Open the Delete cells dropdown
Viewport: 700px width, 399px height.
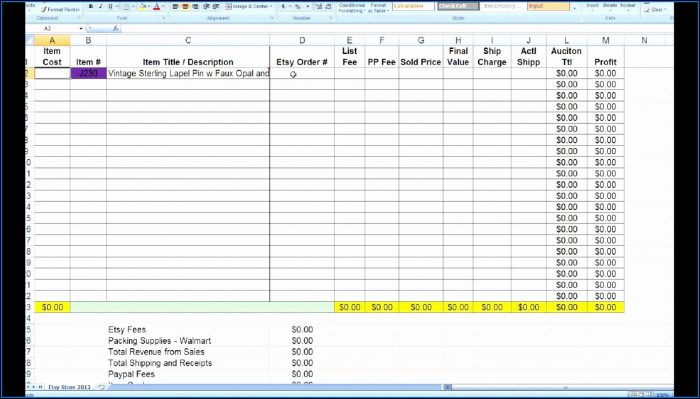(610, 7)
